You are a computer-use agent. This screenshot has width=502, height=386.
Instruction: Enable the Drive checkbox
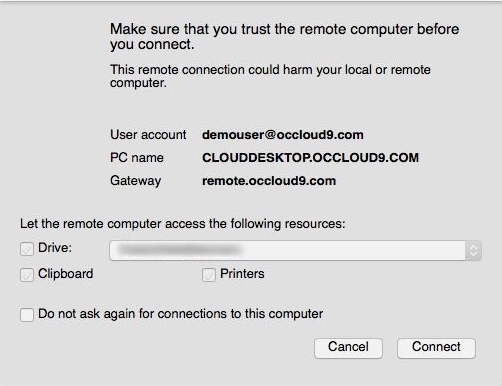27,249
